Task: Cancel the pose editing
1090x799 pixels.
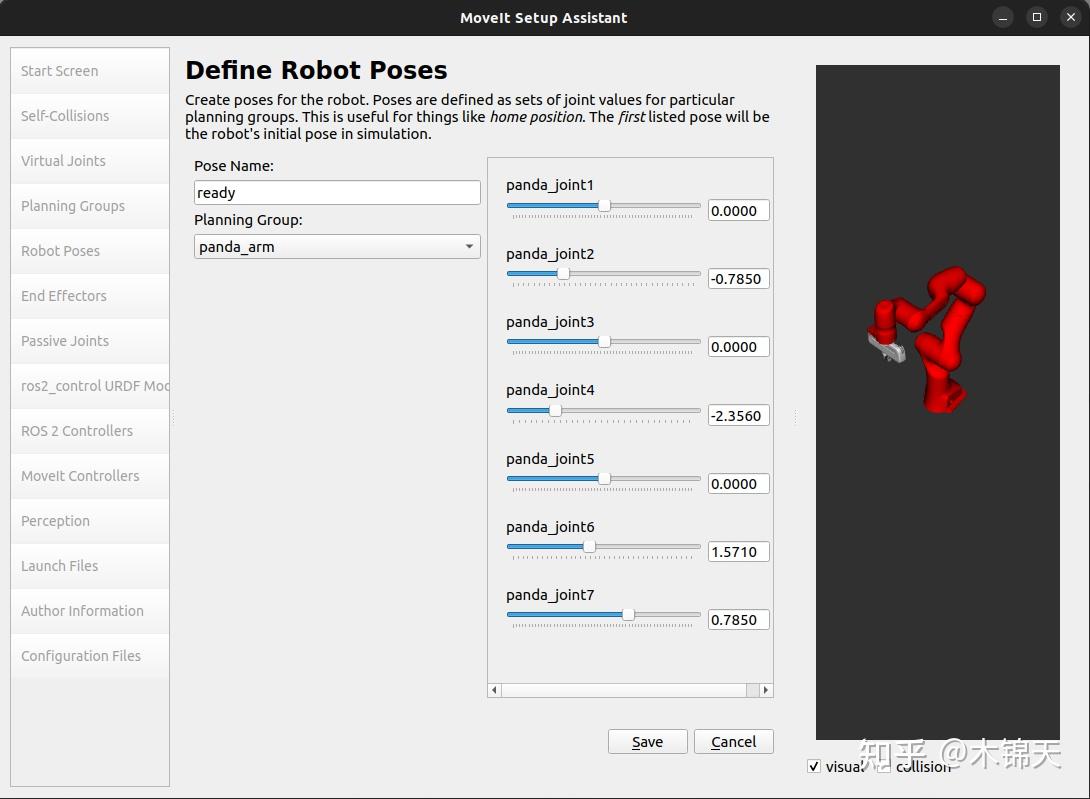Action: point(733,741)
